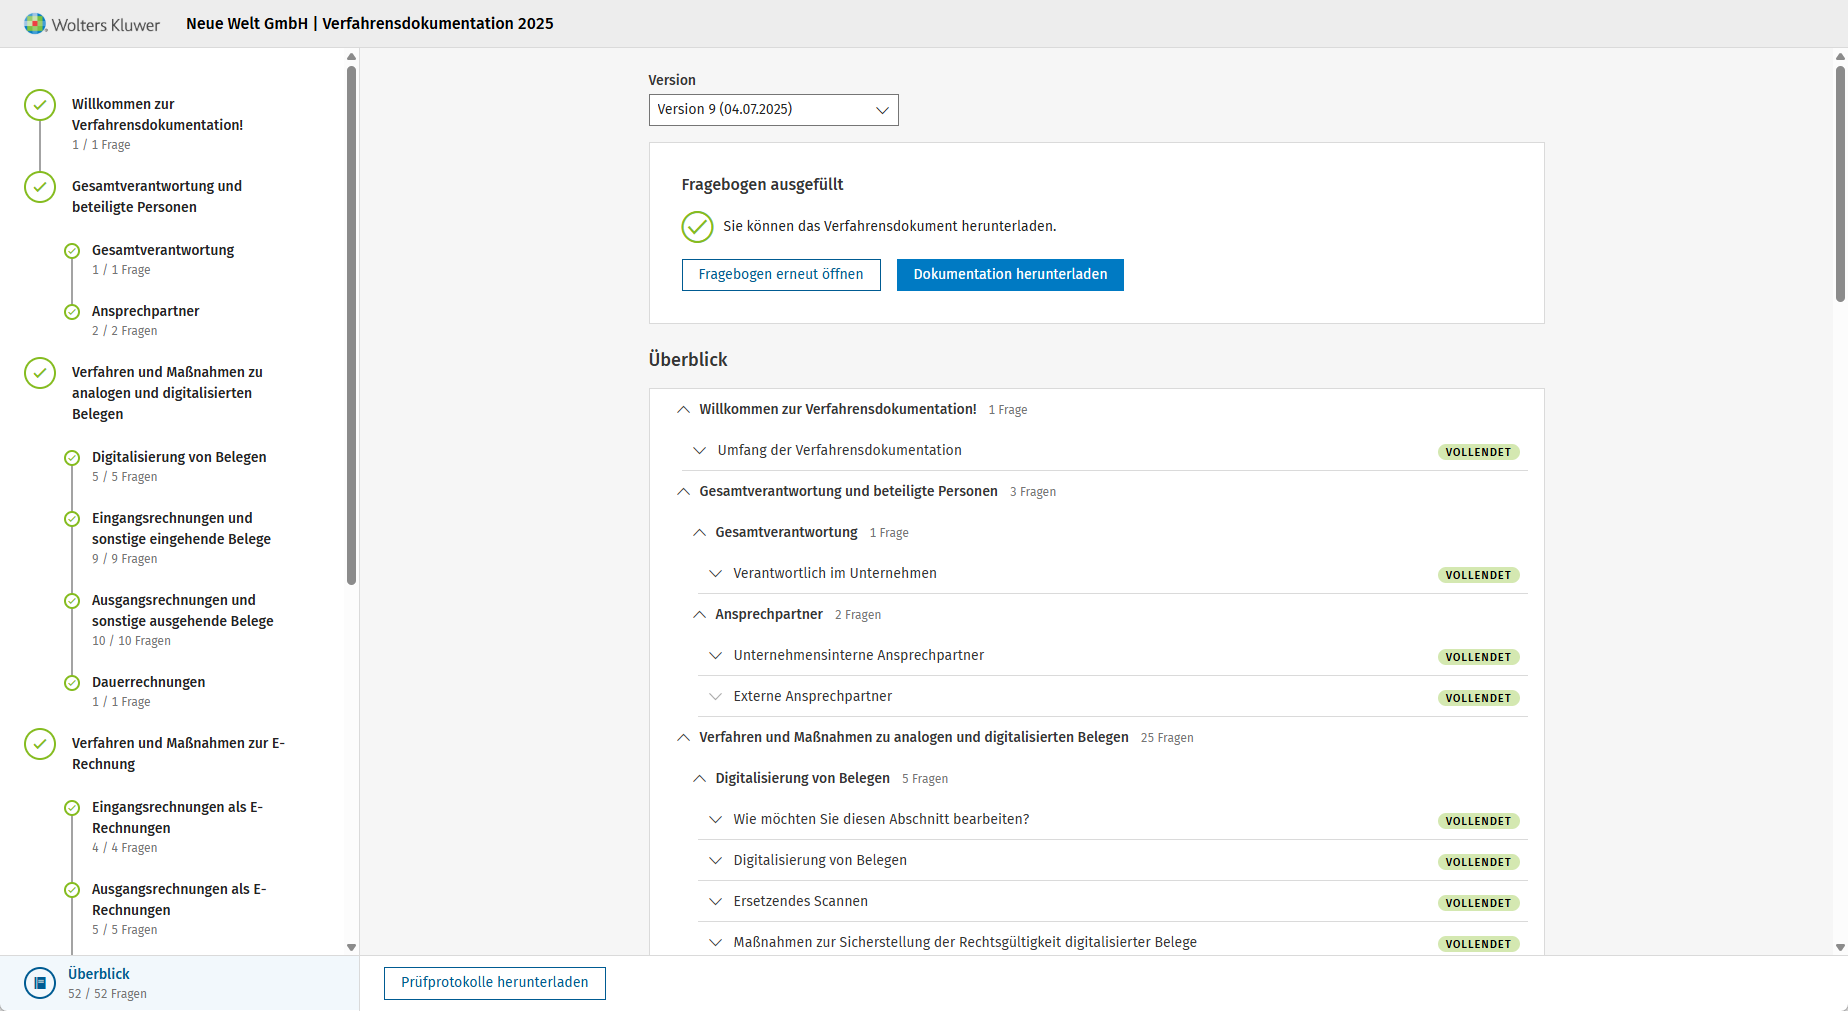Collapse the Ansprechpartner subsection with 2 Fragen
The height and width of the screenshot is (1011, 1848).
(699, 615)
